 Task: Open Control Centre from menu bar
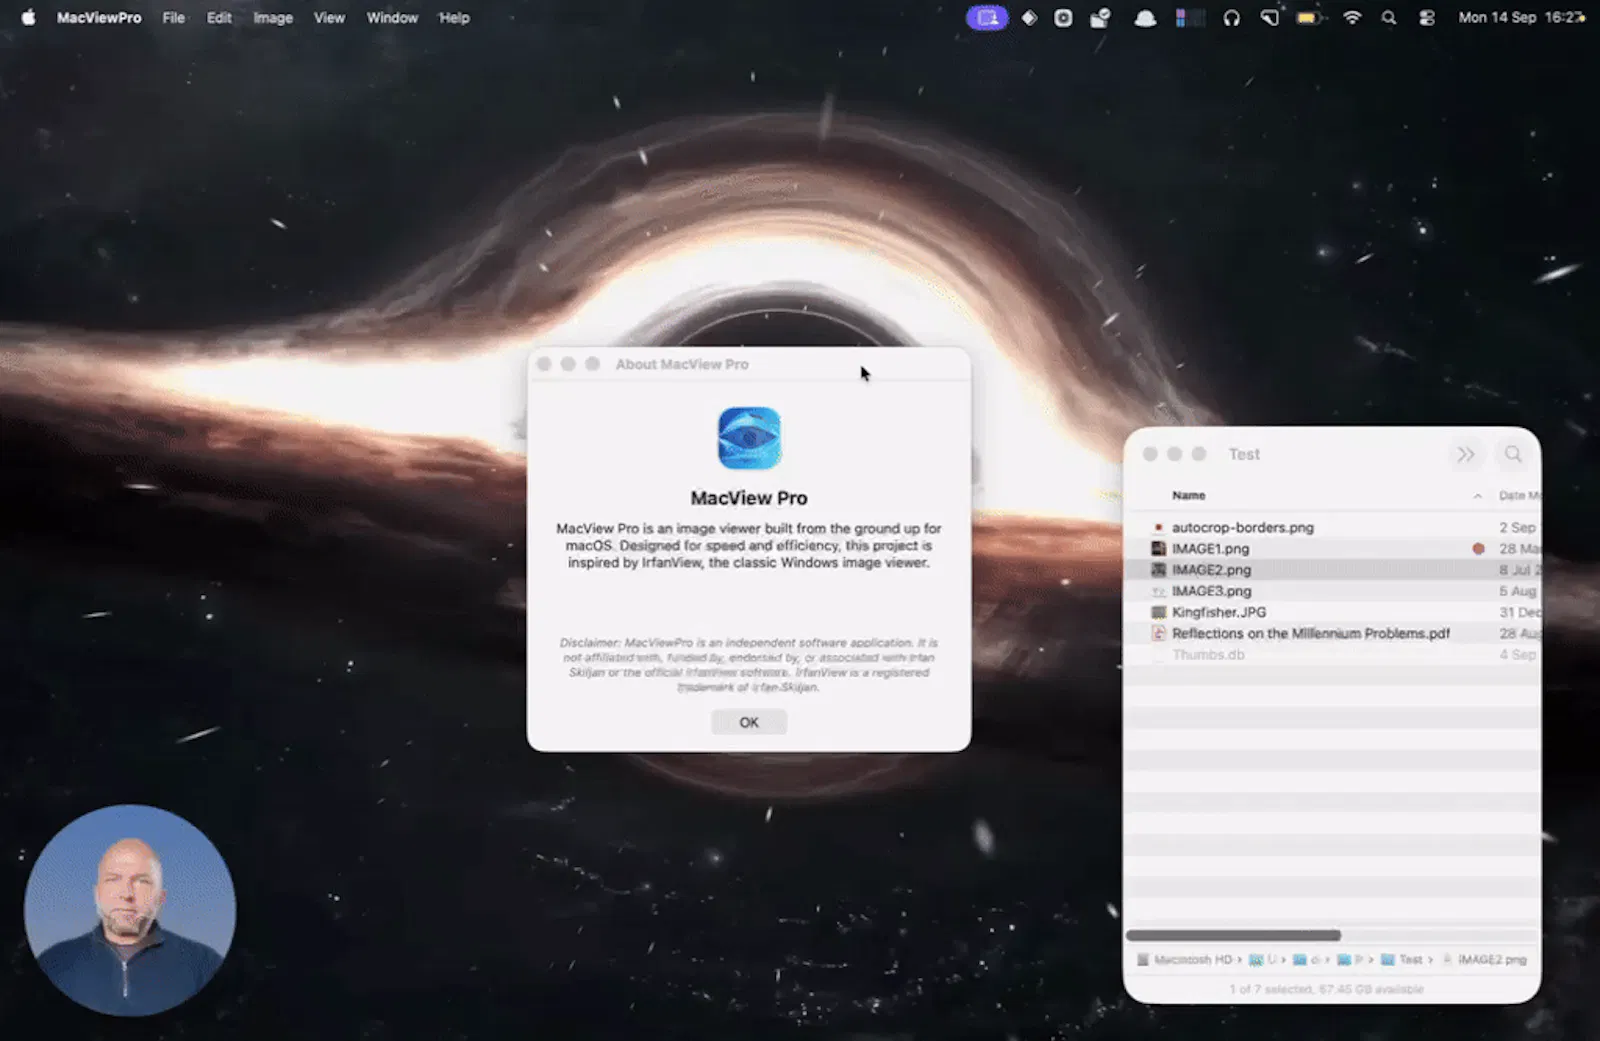[1427, 18]
